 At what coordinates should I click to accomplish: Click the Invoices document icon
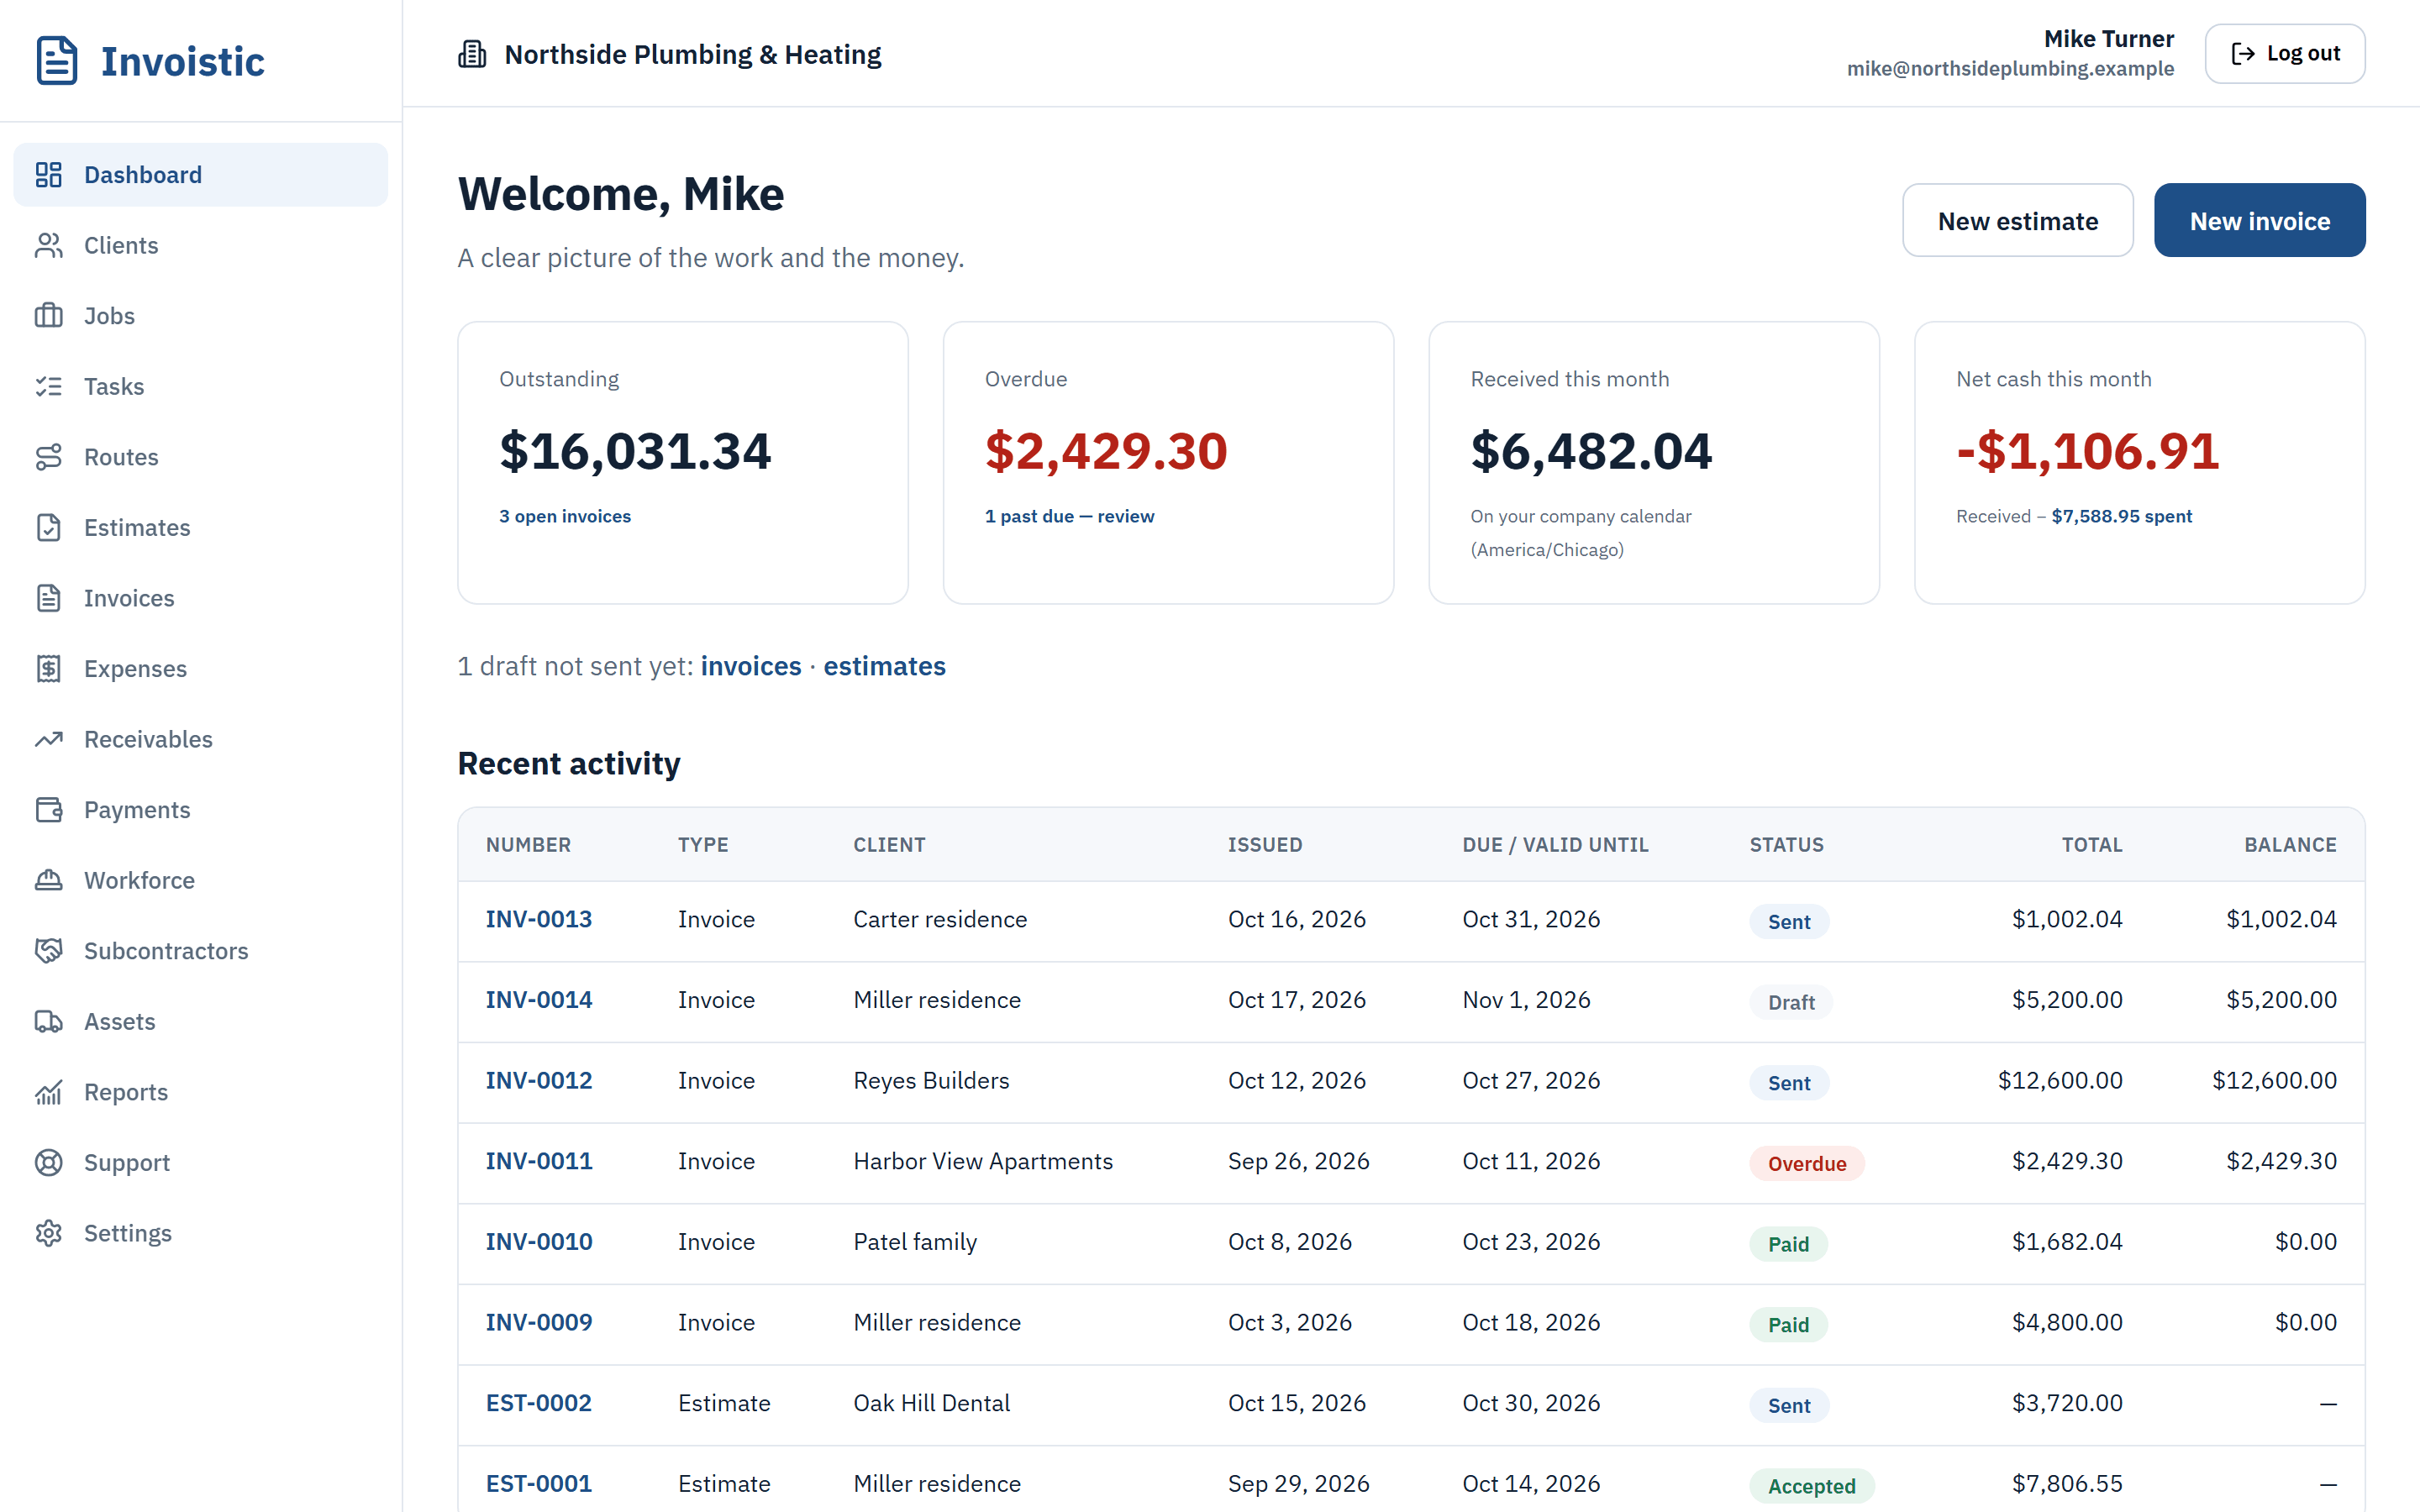[49, 598]
